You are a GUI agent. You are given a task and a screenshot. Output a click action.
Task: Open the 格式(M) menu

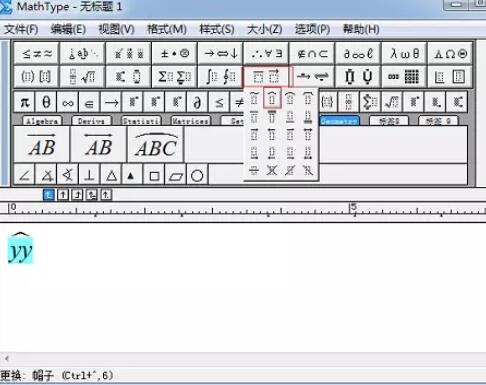coord(167,29)
